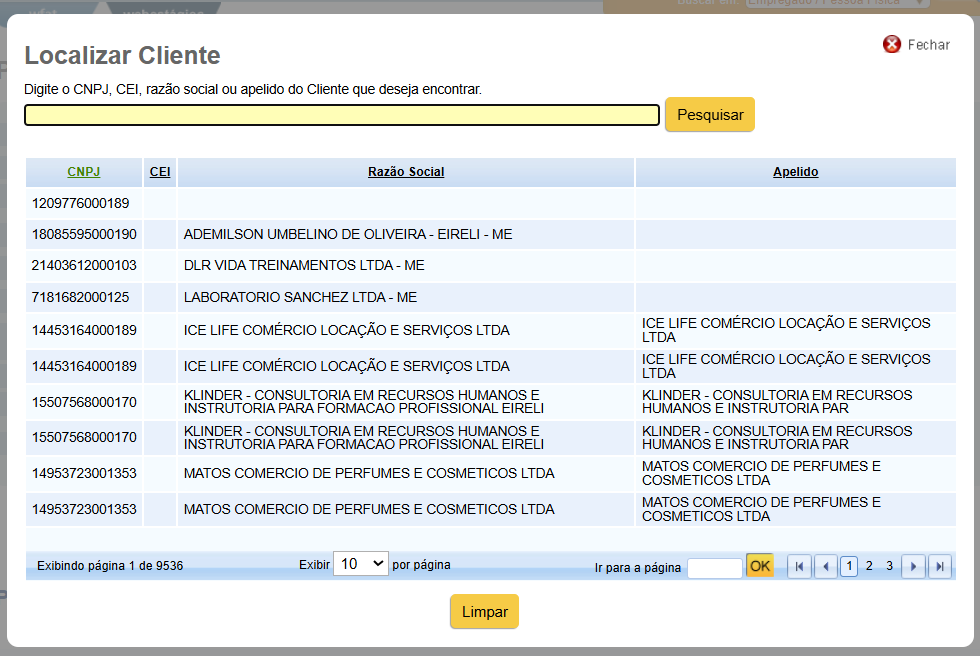Go to the next page of results
Image resolution: width=980 pixels, height=656 pixels.
tap(913, 567)
